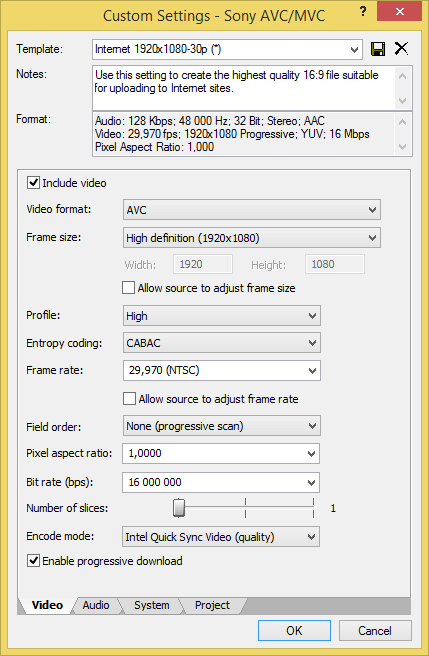Open the Project tab
Viewport: 429px width, 656px height.
[212, 605]
